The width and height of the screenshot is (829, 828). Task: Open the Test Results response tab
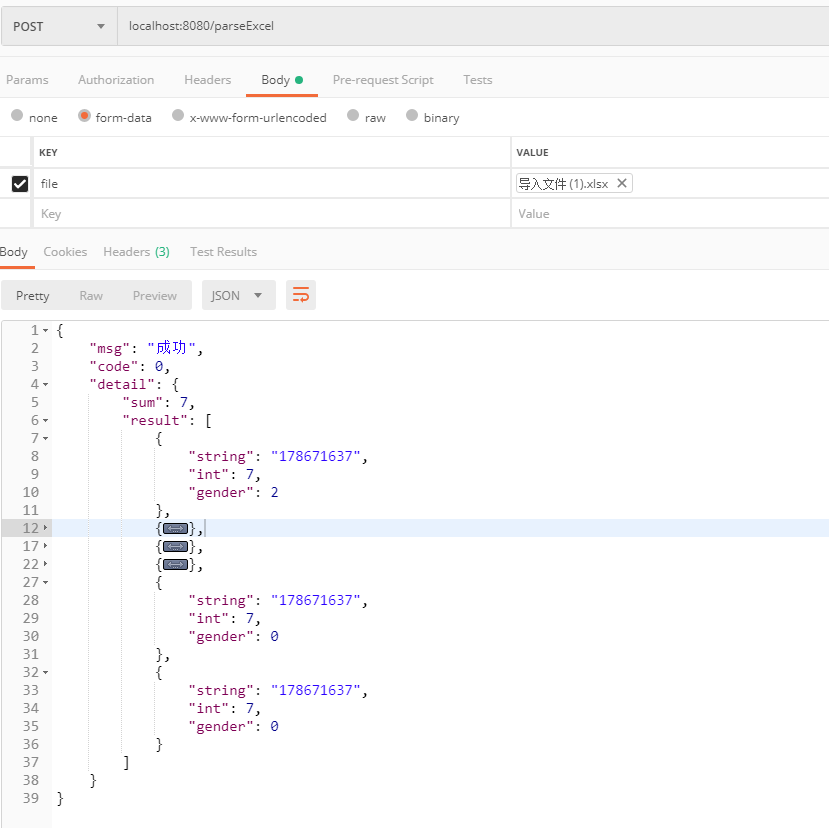pyautogui.click(x=223, y=251)
